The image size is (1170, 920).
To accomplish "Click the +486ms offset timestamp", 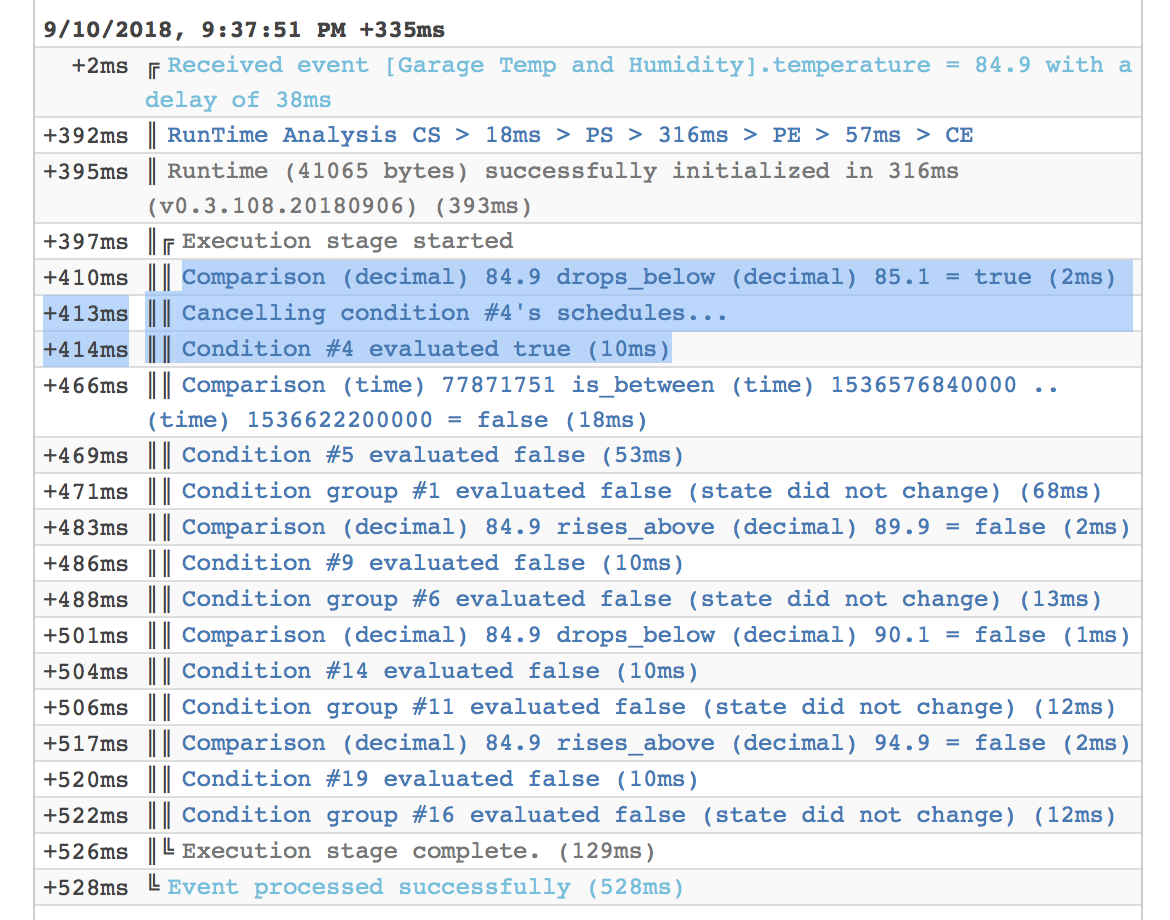I will pyautogui.click(x=86, y=563).
